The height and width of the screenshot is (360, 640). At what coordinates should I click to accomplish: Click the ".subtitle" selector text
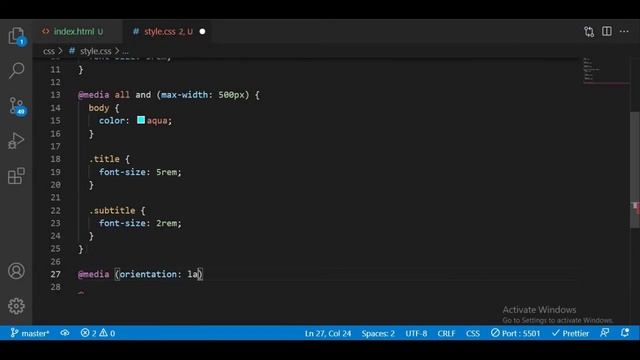112,210
